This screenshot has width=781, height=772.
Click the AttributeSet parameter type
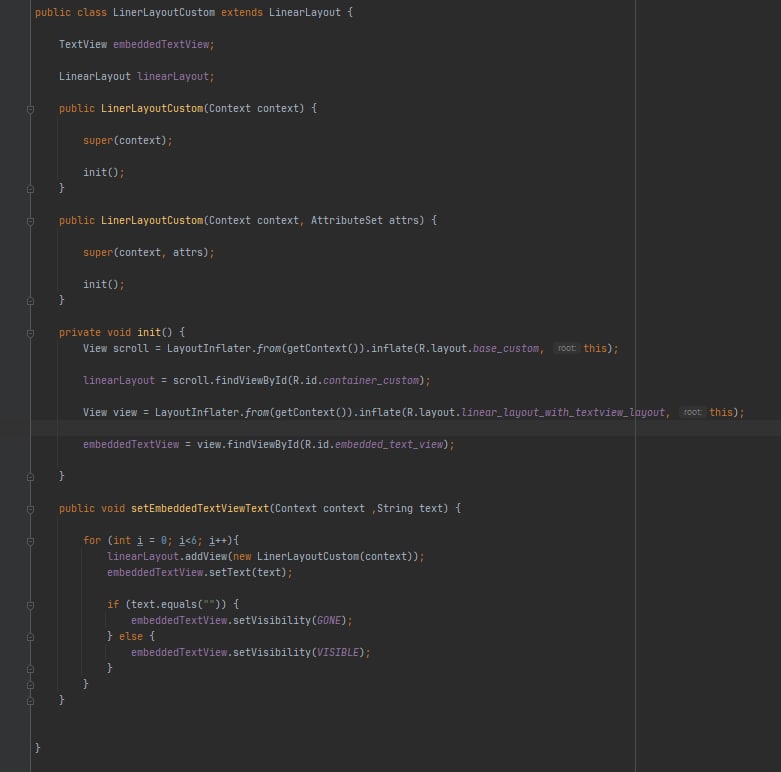click(x=347, y=220)
